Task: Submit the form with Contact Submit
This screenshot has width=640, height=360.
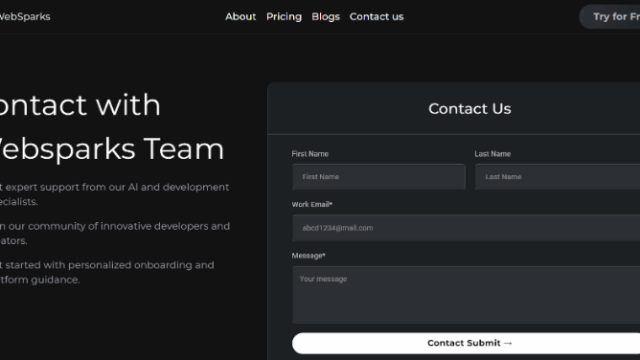Action: click(x=466, y=343)
